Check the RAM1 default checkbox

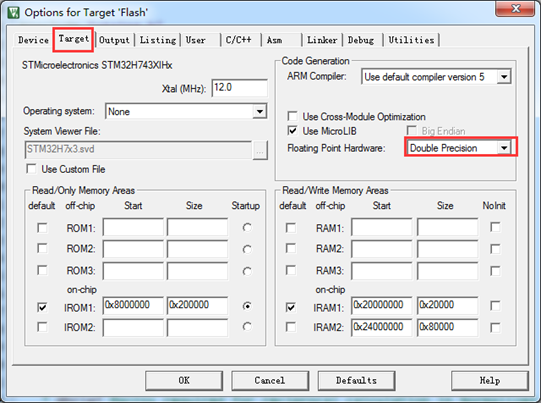coord(291,228)
